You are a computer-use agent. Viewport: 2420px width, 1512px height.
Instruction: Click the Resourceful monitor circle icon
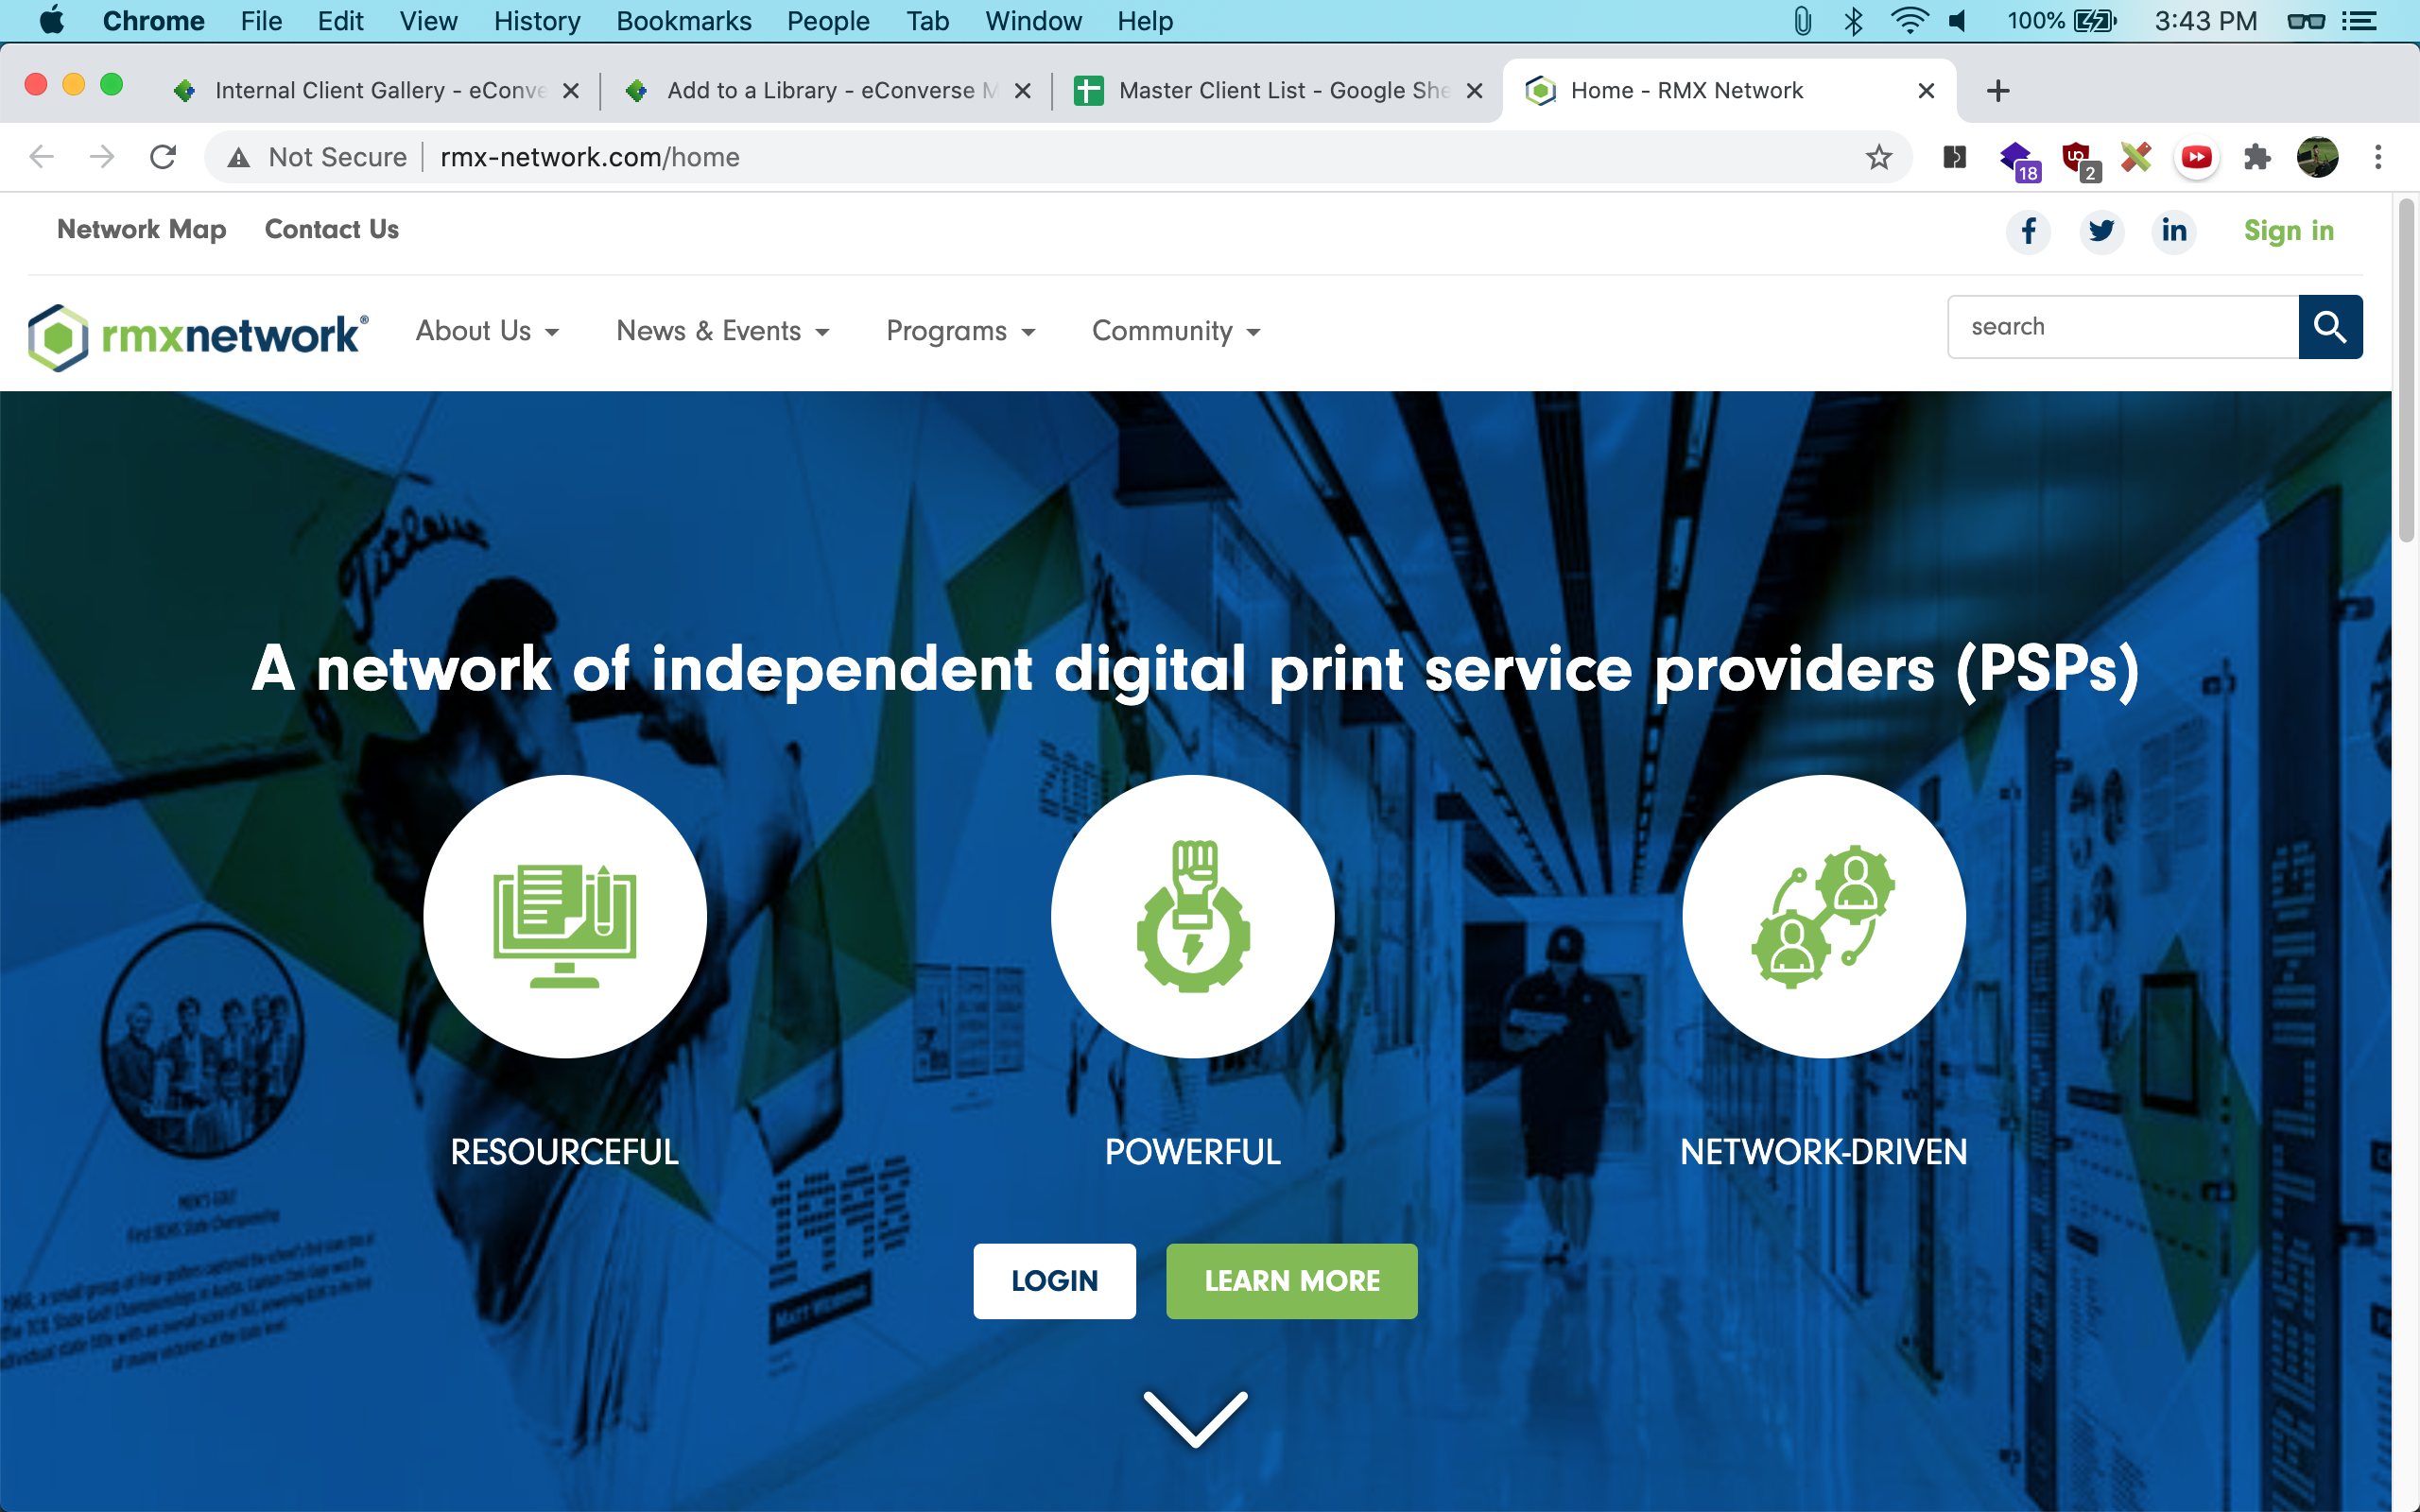click(565, 916)
